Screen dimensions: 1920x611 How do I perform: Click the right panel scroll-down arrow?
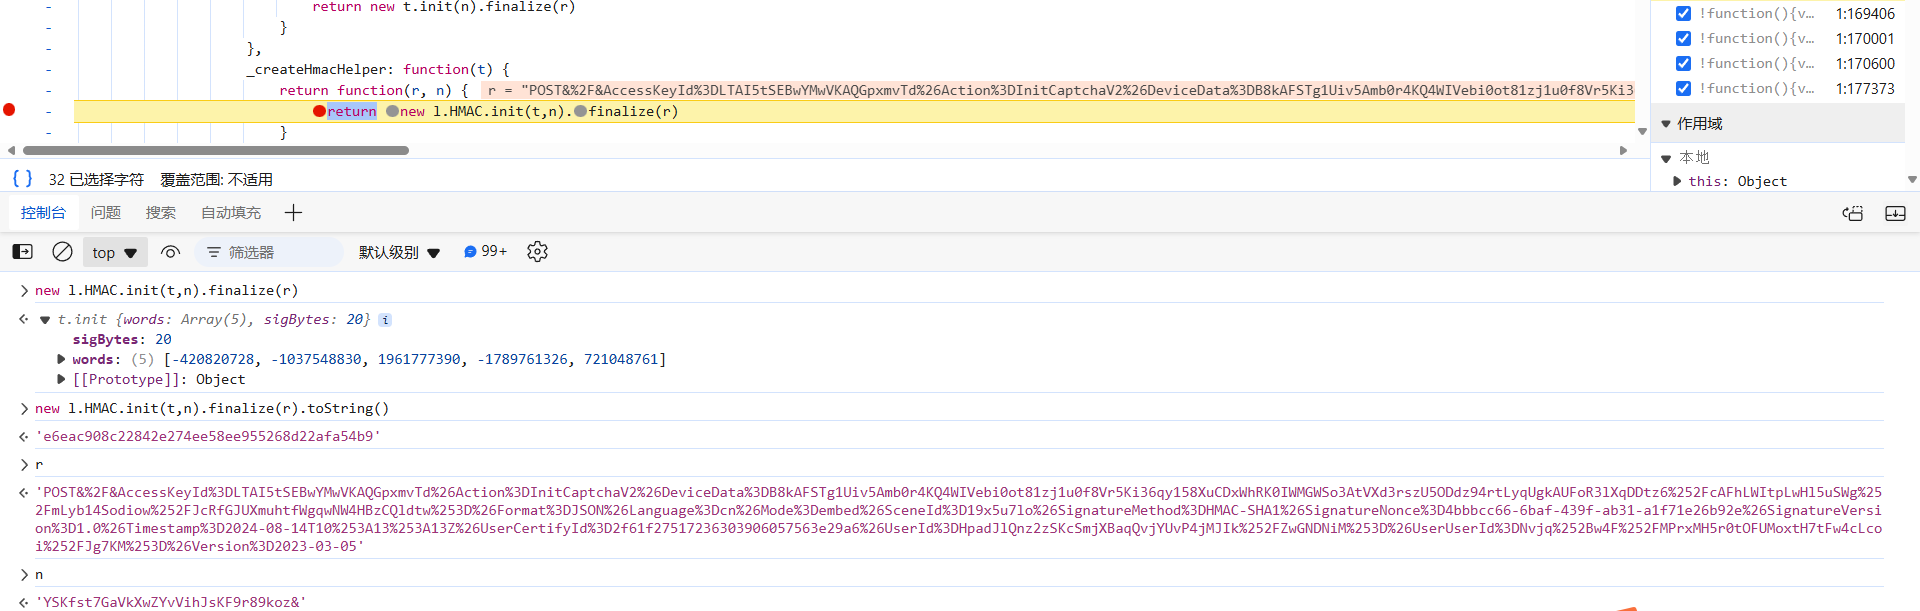click(x=1912, y=180)
